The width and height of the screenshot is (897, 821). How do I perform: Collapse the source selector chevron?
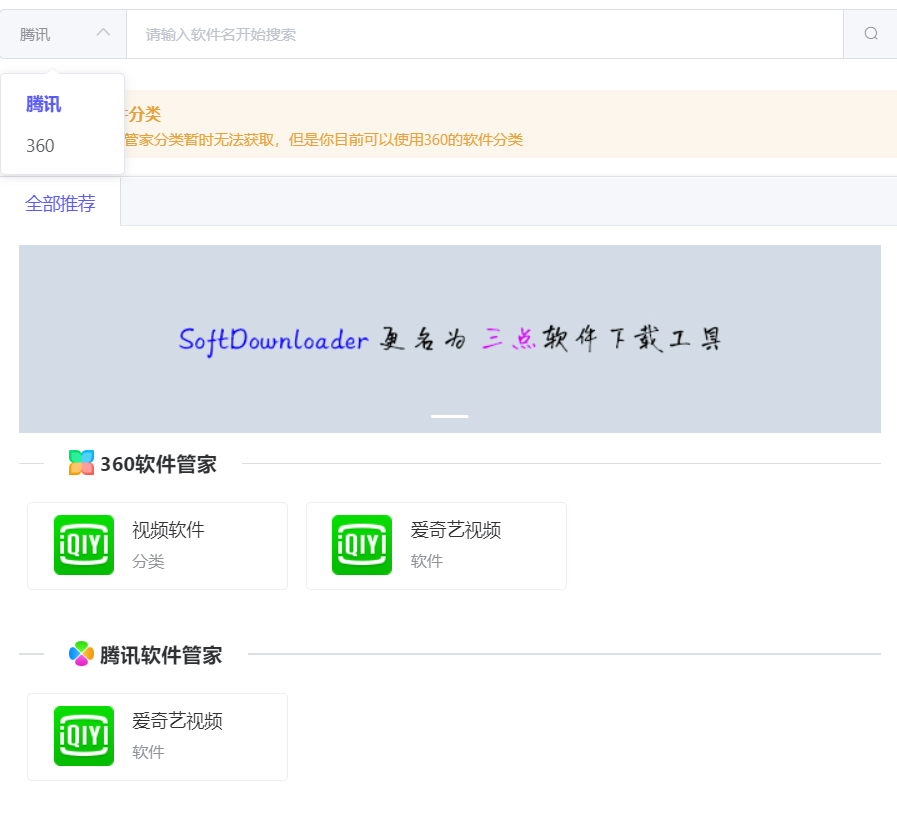[102, 32]
